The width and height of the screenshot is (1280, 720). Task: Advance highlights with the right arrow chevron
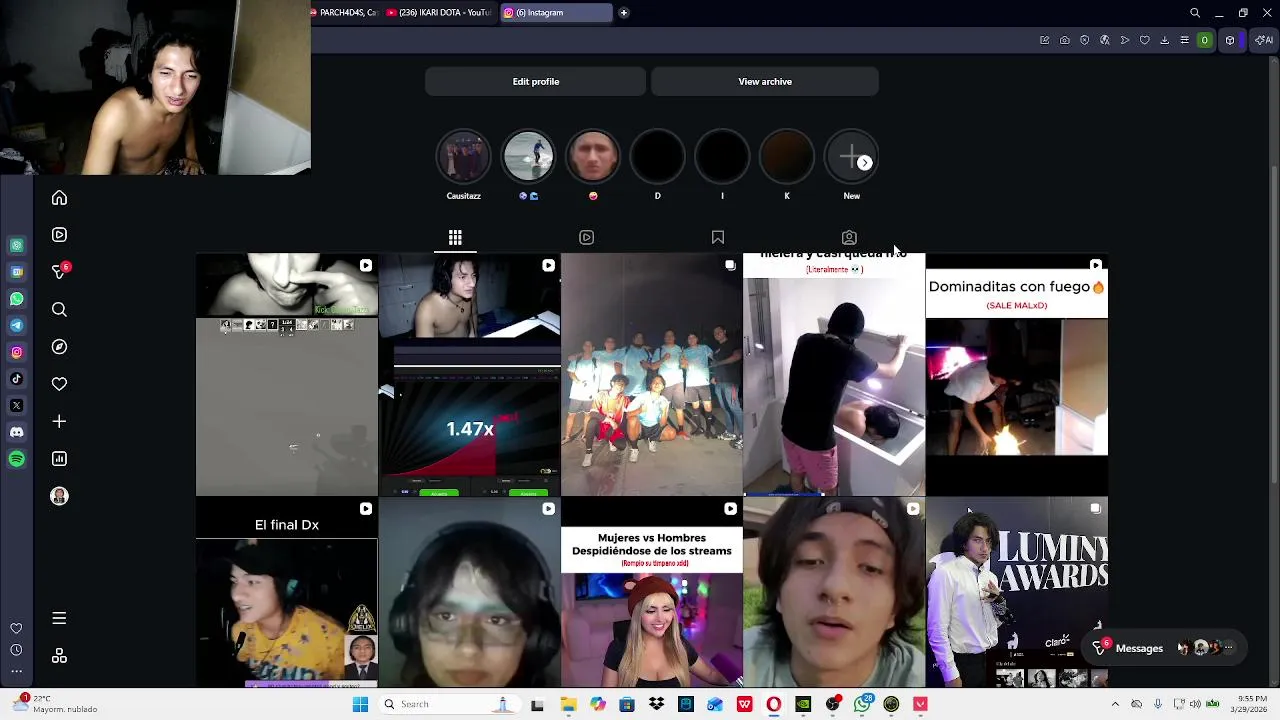click(865, 163)
